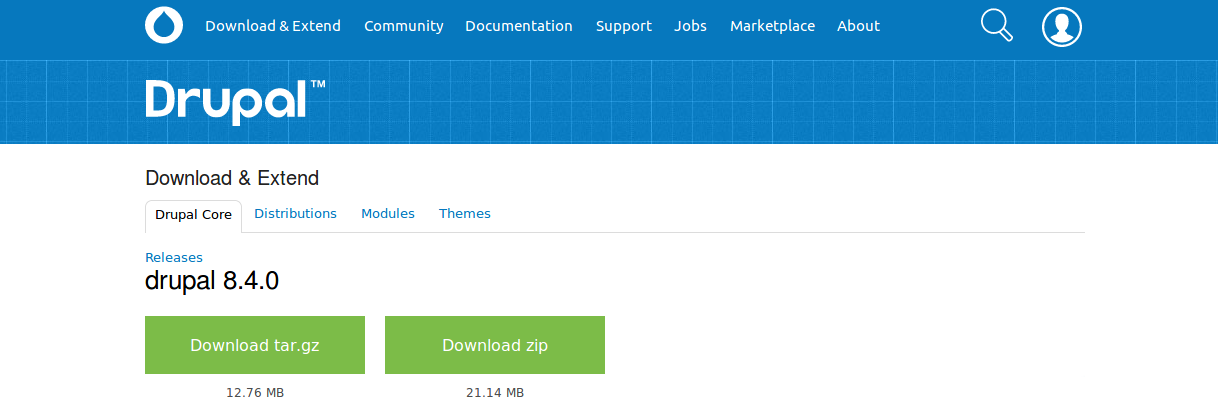1218x406 pixels.
Task: Click the Drupal drop logo icon
Action: [x=164, y=26]
